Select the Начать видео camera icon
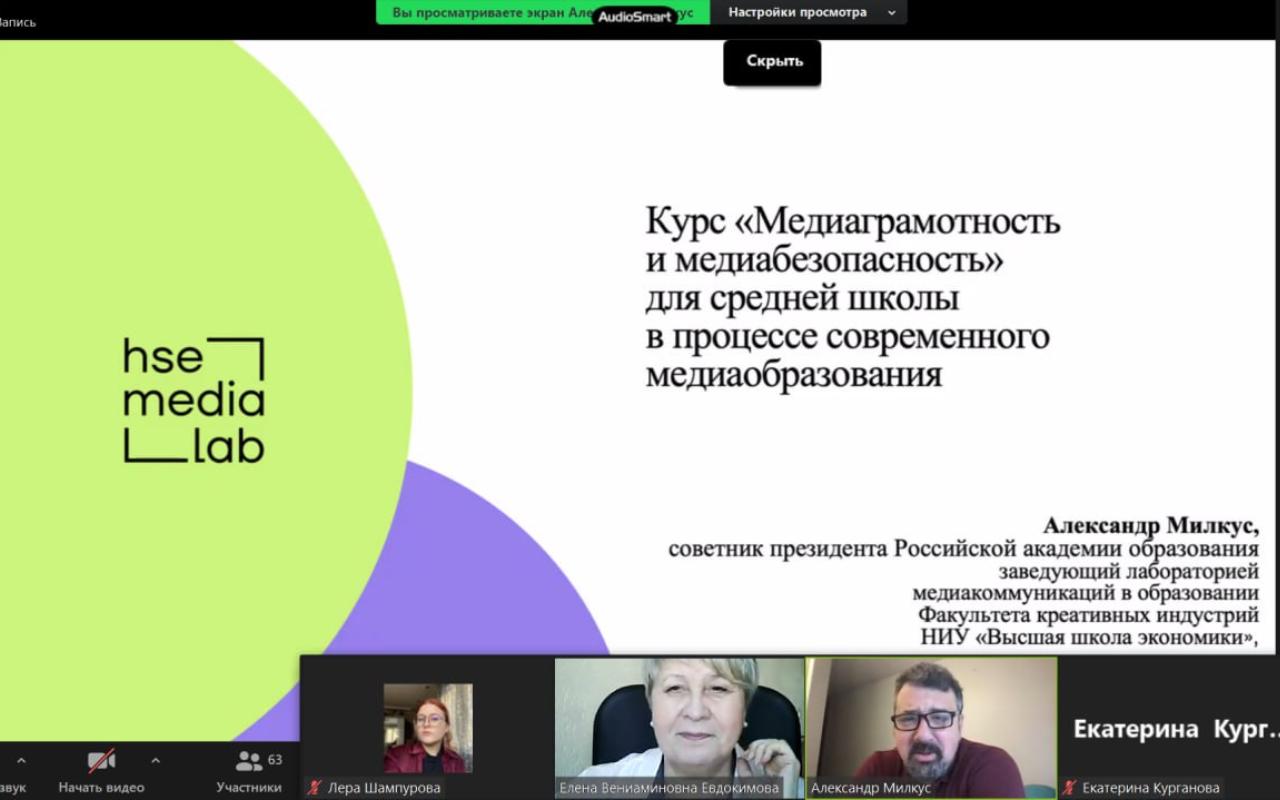Image resolution: width=1280 pixels, height=800 pixels. [100, 760]
